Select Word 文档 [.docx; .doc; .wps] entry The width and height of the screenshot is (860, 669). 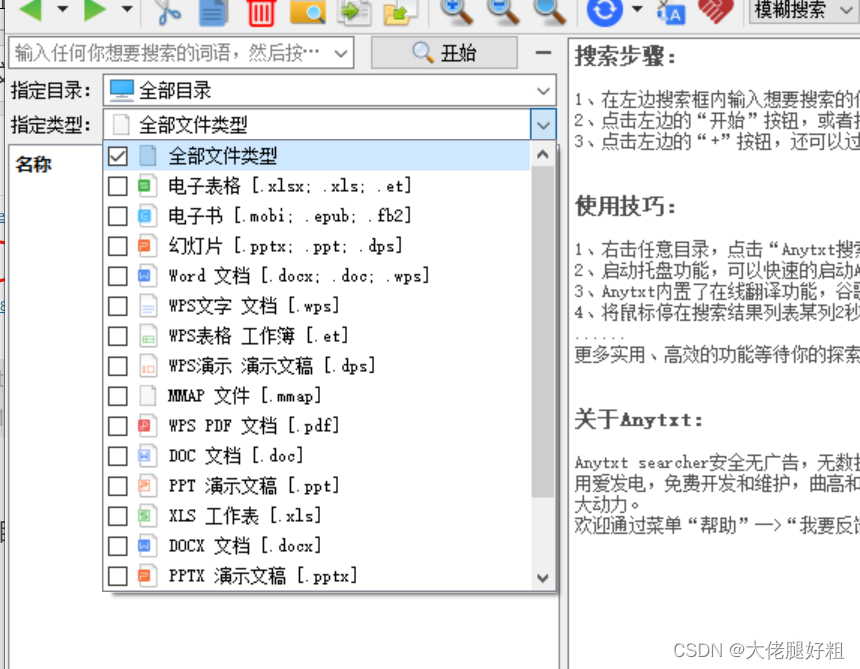coord(298,276)
